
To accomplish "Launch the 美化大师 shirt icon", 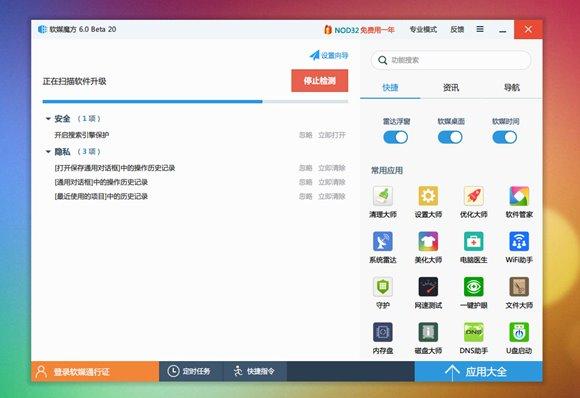I will click(x=428, y=242).
